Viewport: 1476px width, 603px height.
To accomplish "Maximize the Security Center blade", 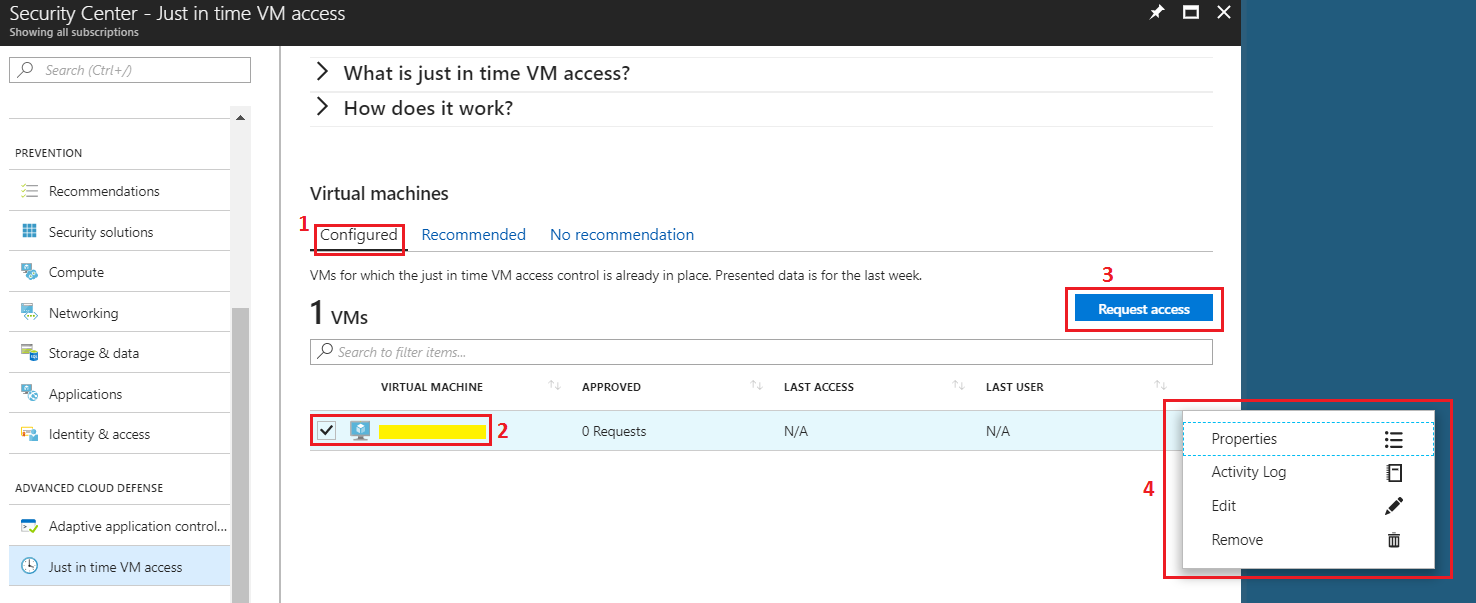I will [x=1190, y=13].
